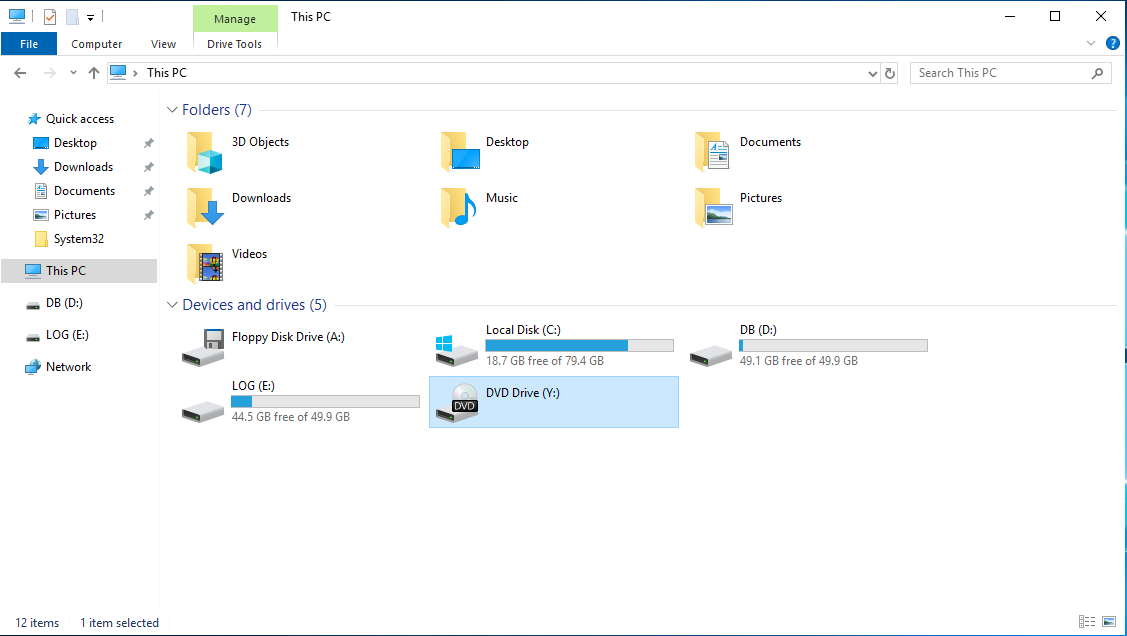Viewport: 1127px width, 636px height.
Task: Open the Pictures folder icon in Folders
Action: 714,208
